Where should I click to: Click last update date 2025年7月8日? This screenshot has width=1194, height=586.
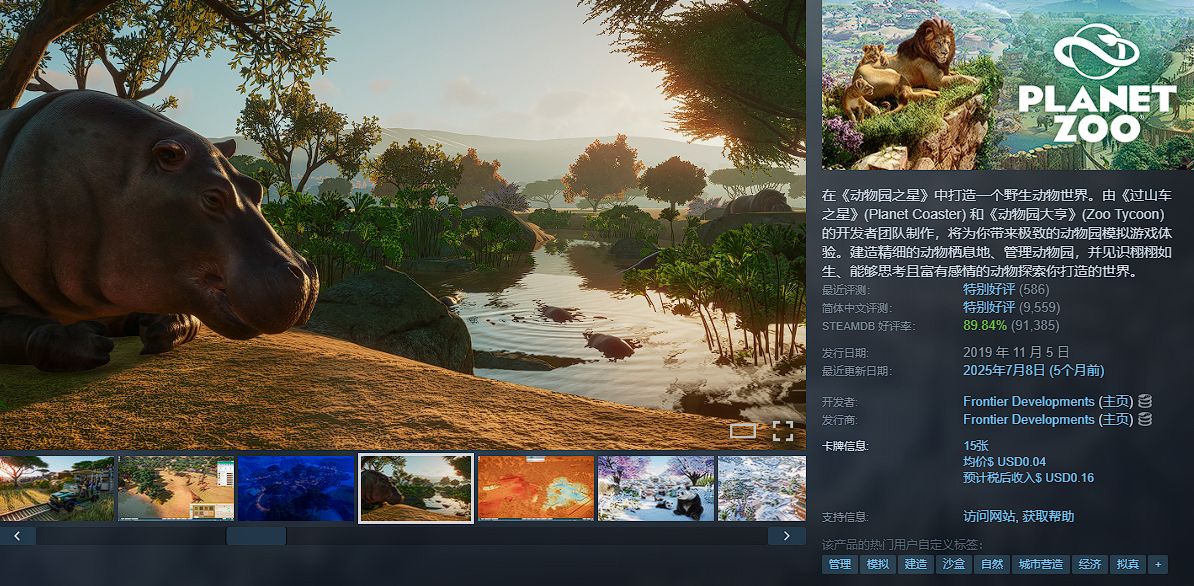coord(1033,371)
